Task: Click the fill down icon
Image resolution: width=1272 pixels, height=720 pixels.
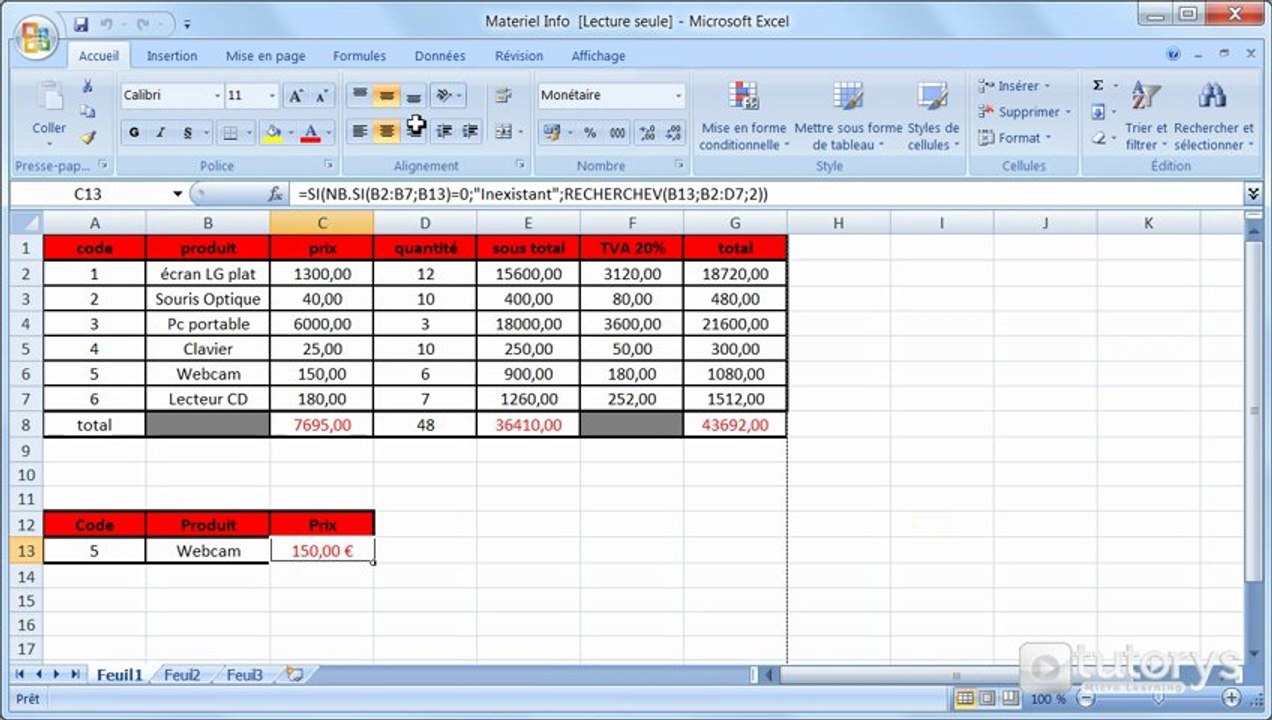Action: point(1098,112)
